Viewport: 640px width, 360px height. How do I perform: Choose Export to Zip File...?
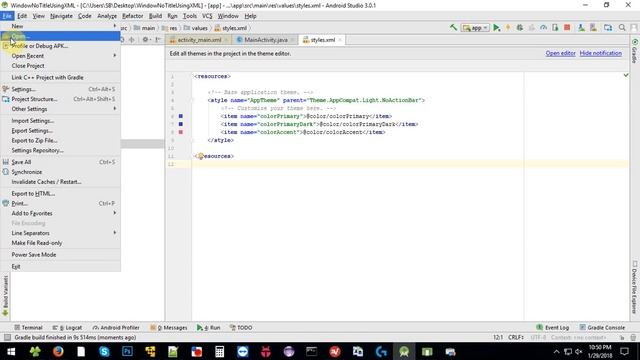[60, 140]
